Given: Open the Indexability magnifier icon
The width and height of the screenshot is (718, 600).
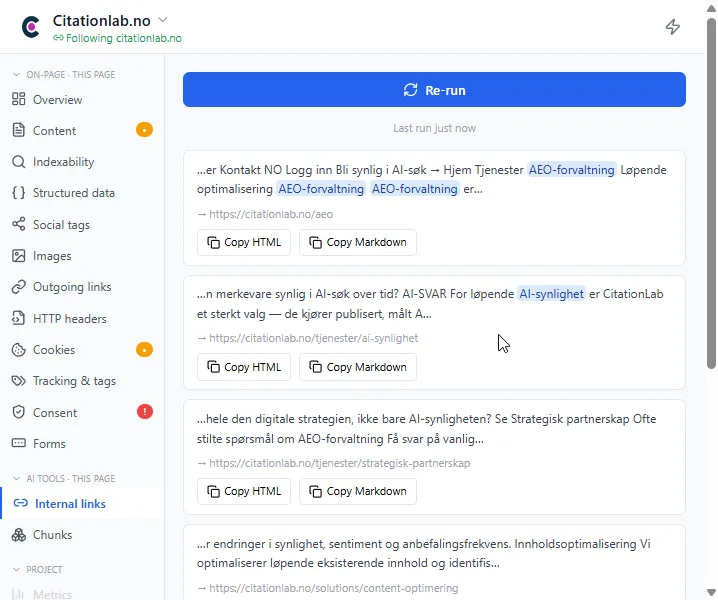Looking at the screenshot, I should pyautogui.click(x=18, y=162).
